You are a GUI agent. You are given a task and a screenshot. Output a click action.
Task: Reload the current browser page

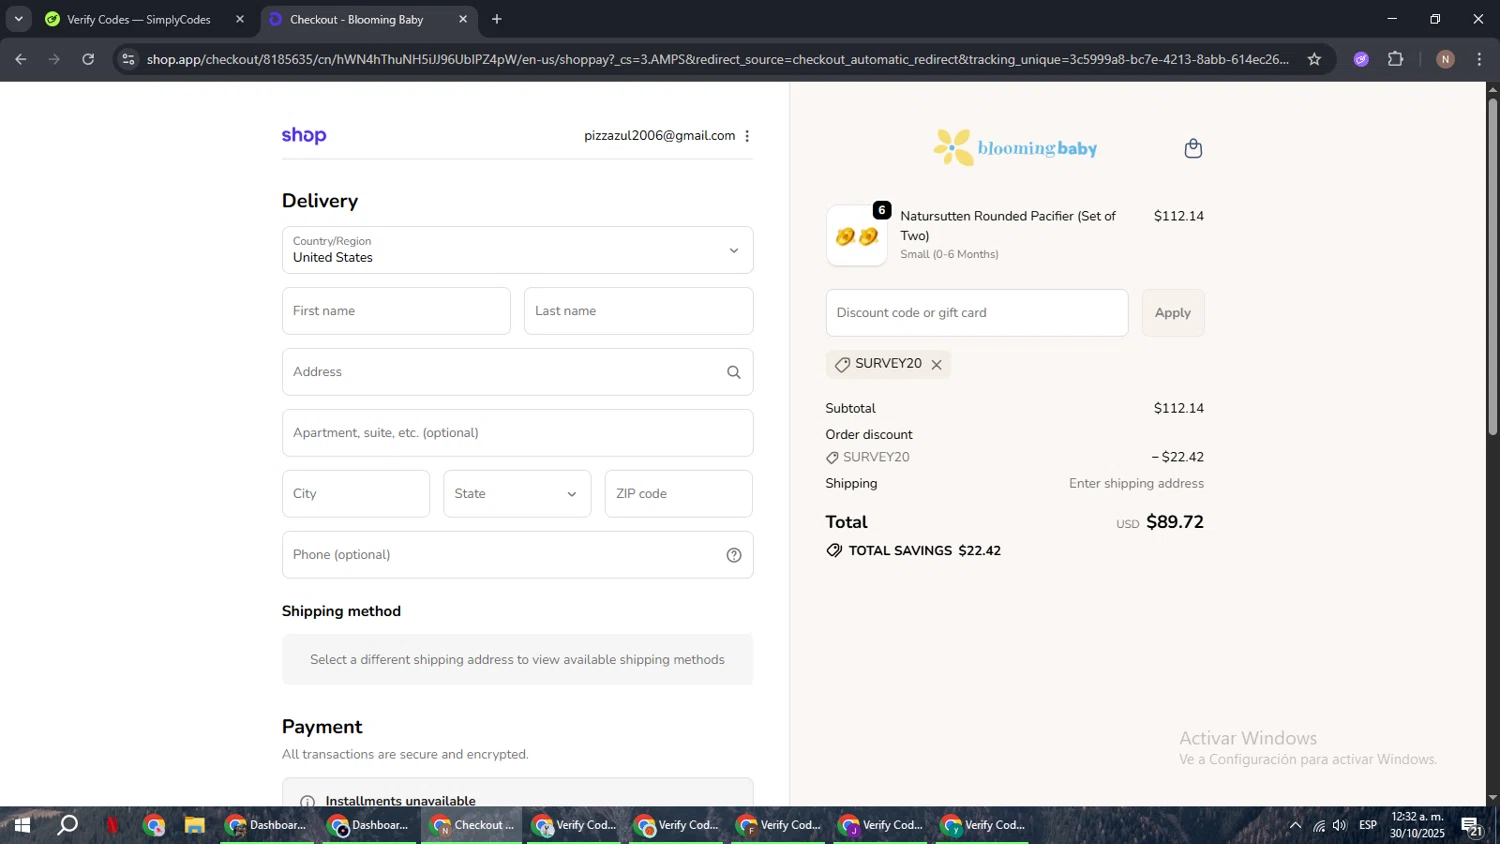[88, 59]
